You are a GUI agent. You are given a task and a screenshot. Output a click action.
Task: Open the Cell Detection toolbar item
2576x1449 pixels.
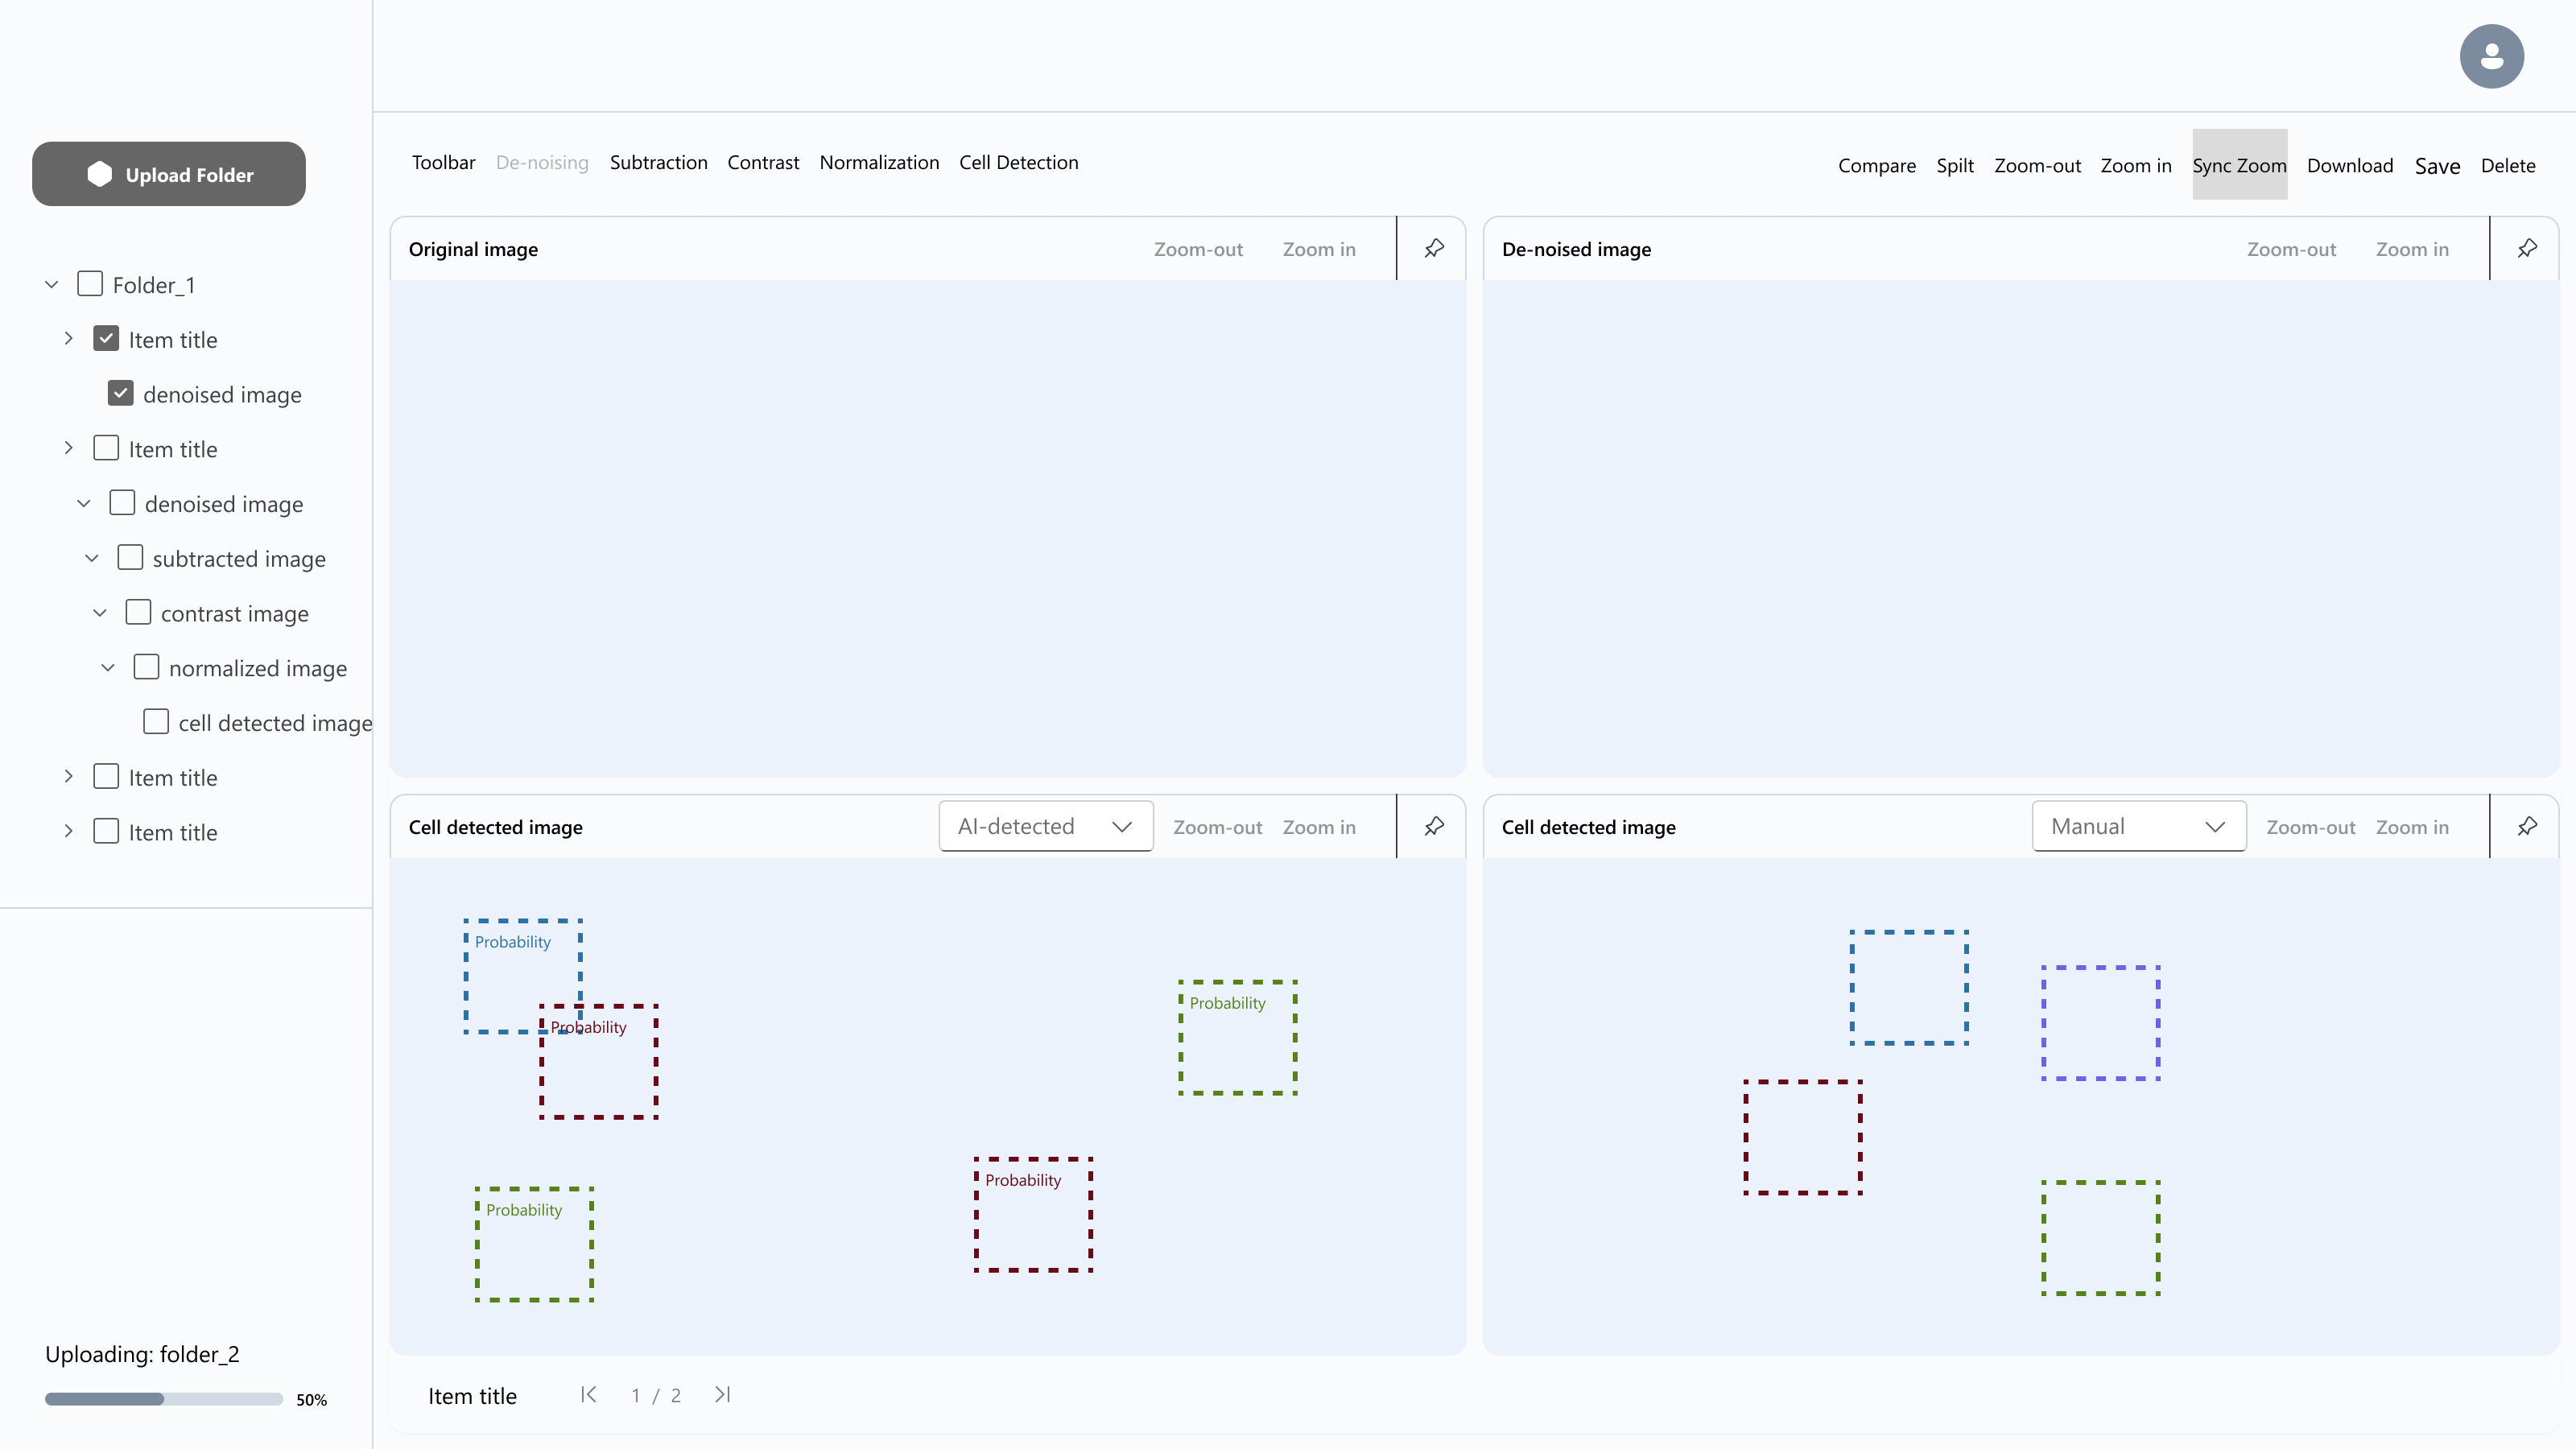point(1018,162)
